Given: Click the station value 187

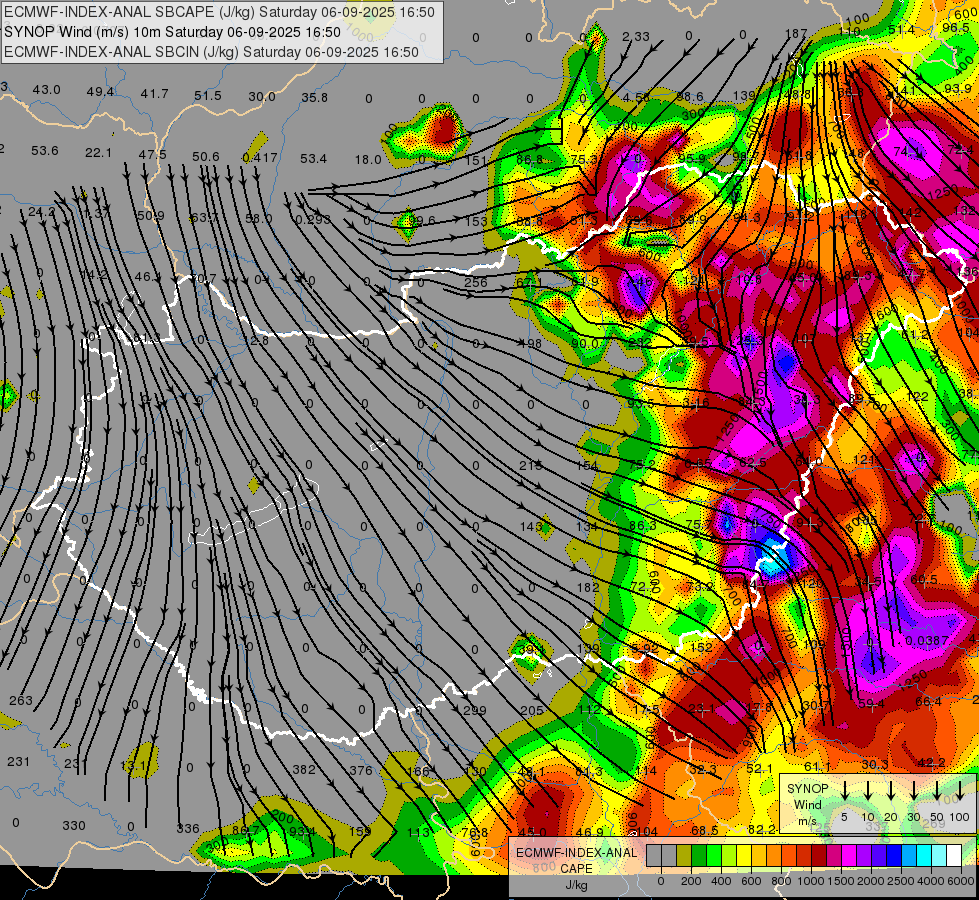Looking at the screenshot, I should [796, 34].
